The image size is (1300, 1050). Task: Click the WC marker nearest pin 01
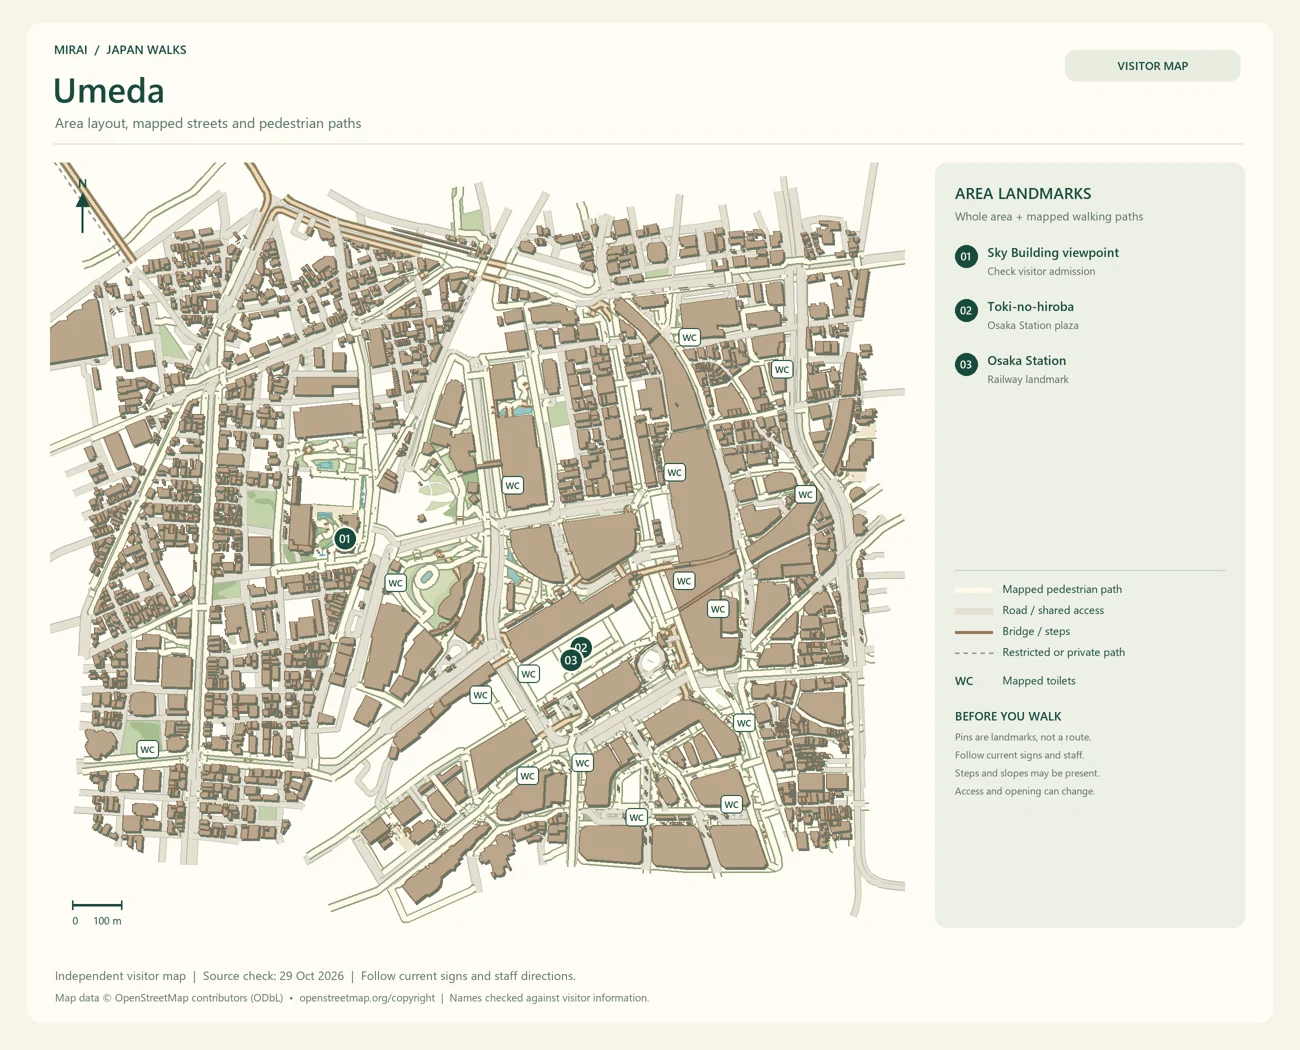point(395,583)
